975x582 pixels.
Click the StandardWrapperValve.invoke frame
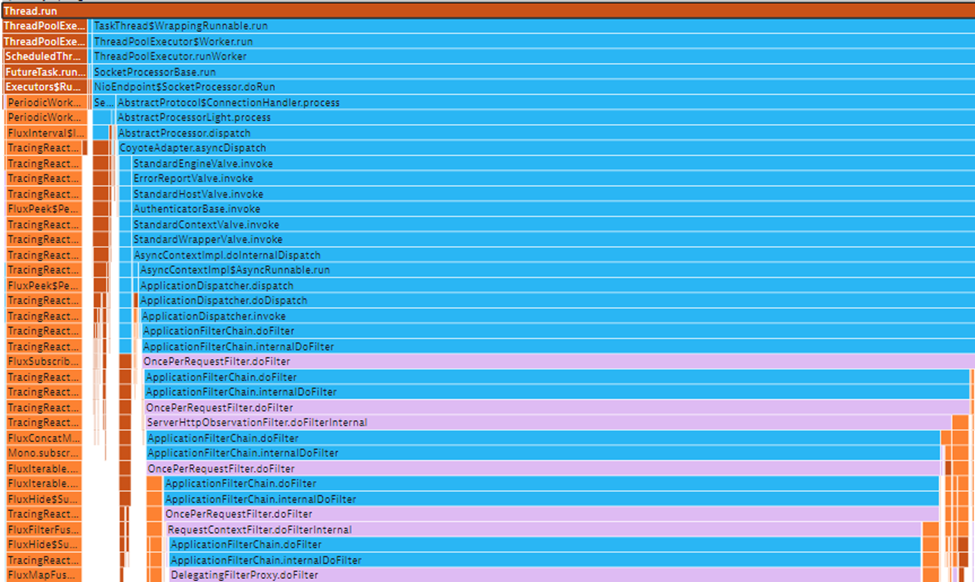pos(550,240)
